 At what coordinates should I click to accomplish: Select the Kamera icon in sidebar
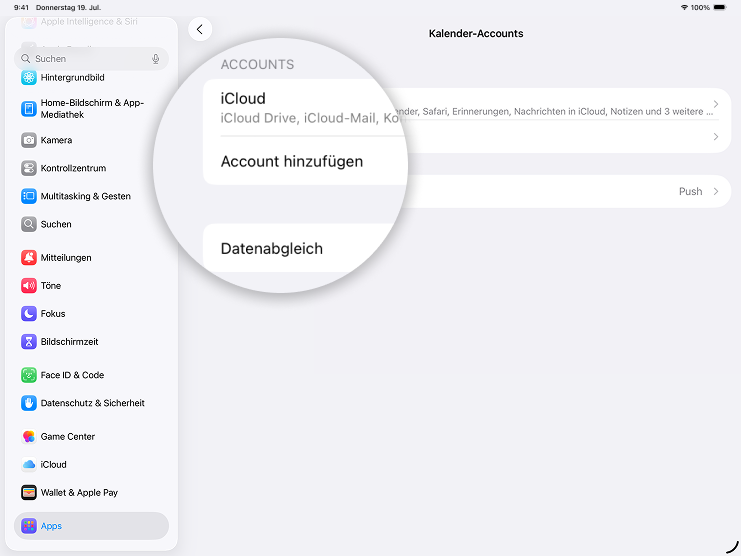click(x=29, y=140)
